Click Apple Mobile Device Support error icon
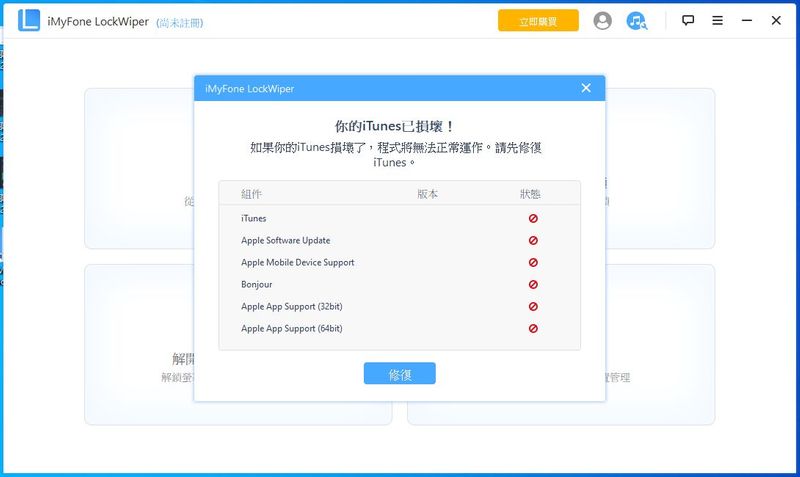The height and width of the screenshot is (477, 800). pos(533,262)
